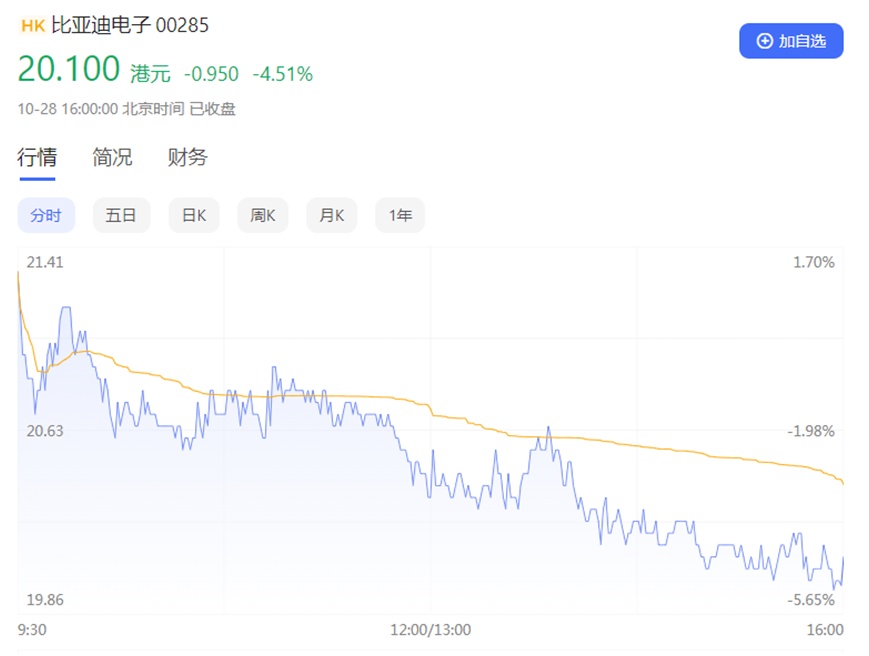869x656 pixels.
Task: Select the 五日 chart period
Action: click(x=121, y=215)
